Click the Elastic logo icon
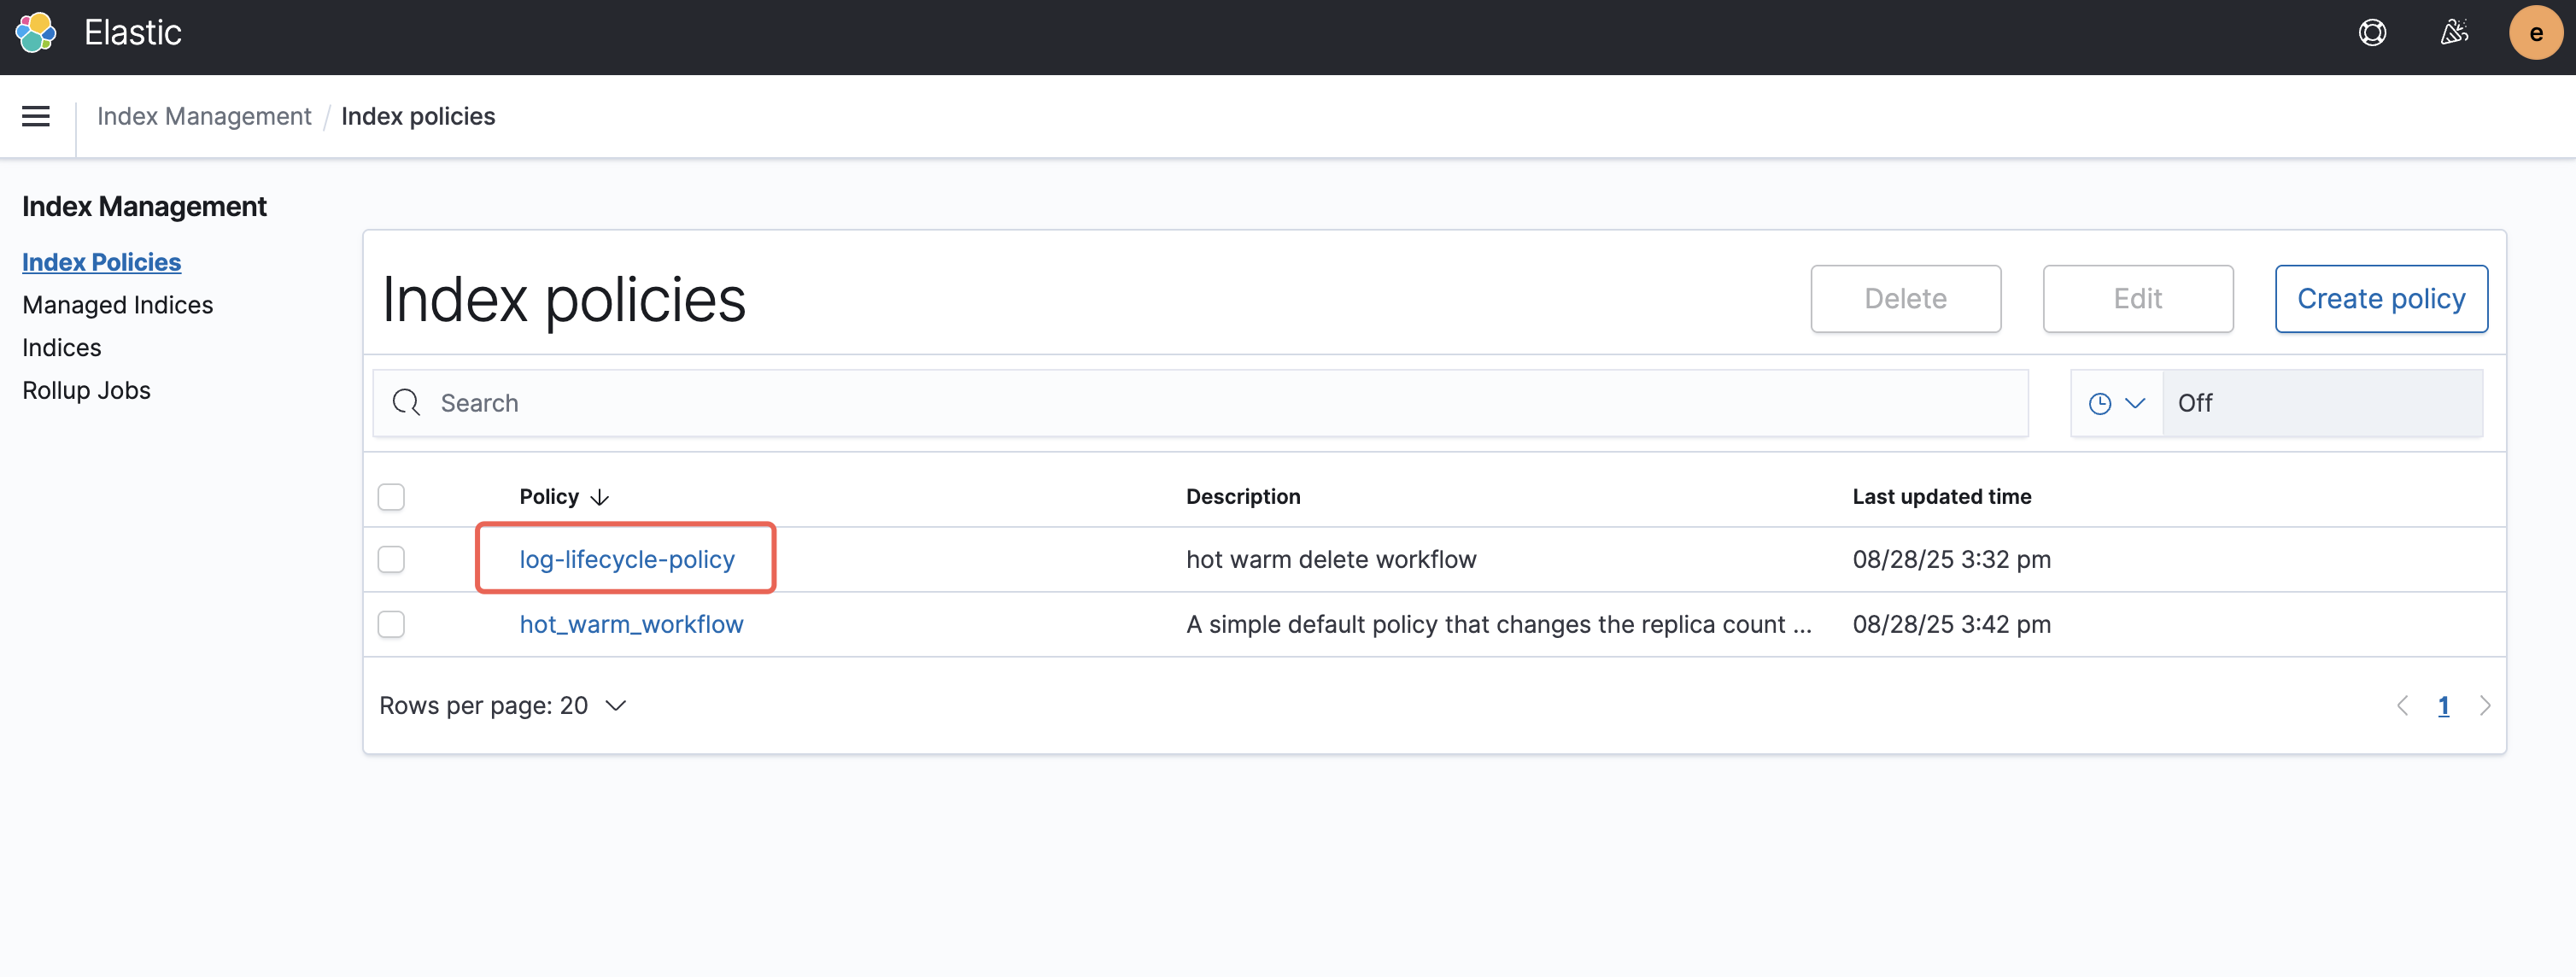Image resolution: width=2576 pixels, height=977 pixels. [36, 33]
